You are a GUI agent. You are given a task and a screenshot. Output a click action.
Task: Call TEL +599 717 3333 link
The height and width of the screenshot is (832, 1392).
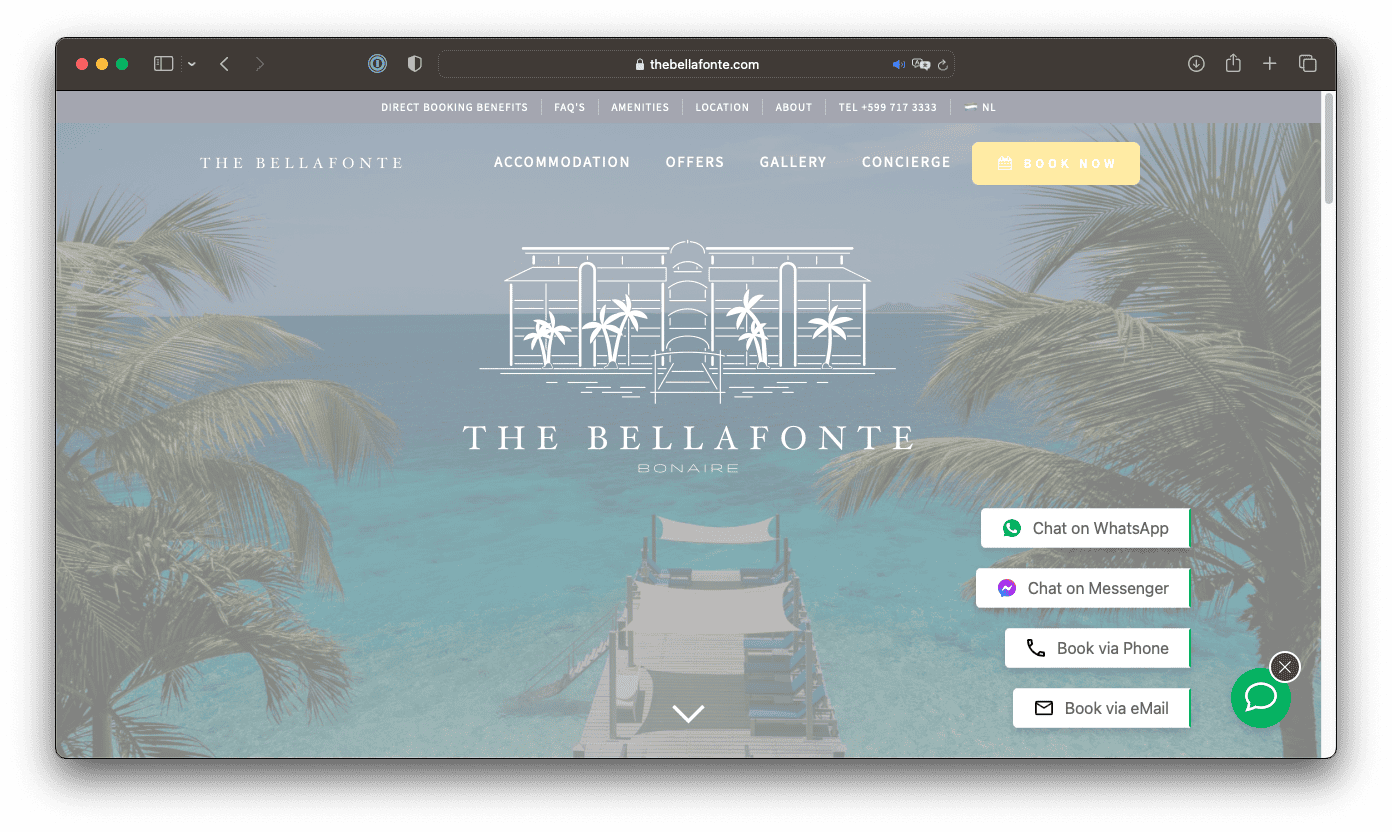[x=888, y=107]
